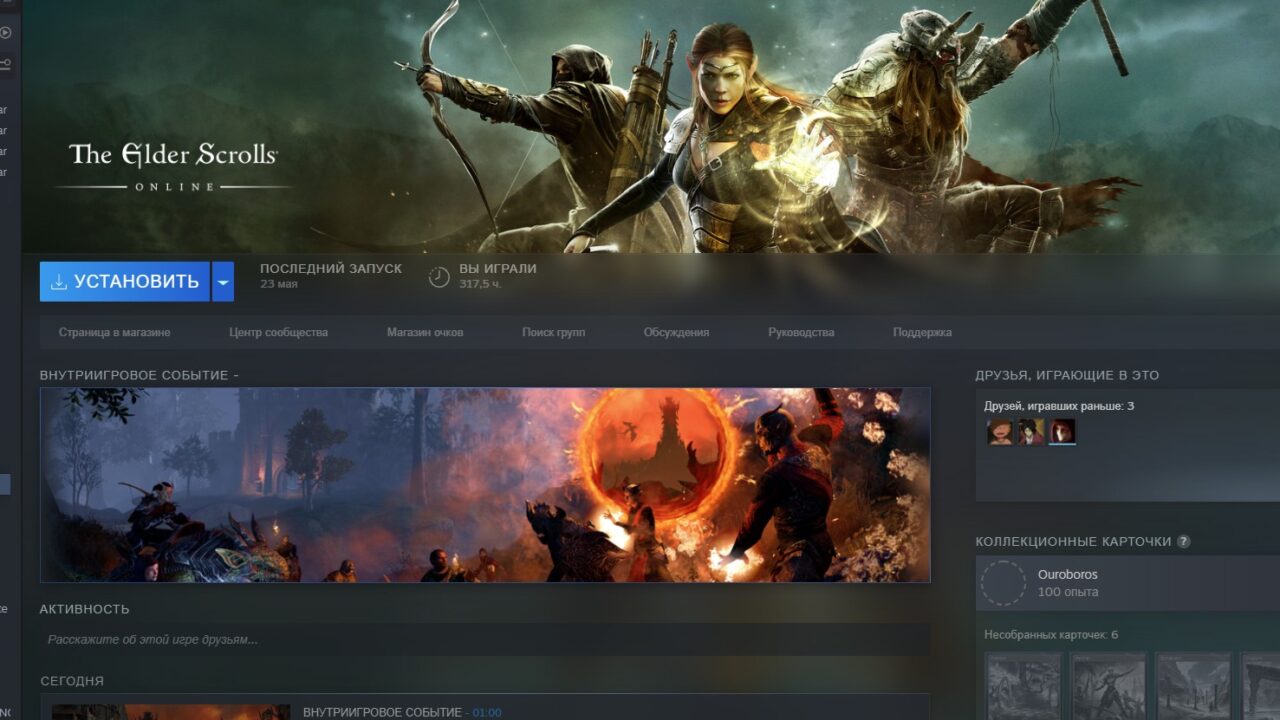Screen dimensions: 1280x720
Task: Select Поиск групп in the game nav bar
Action: (553, 332)
